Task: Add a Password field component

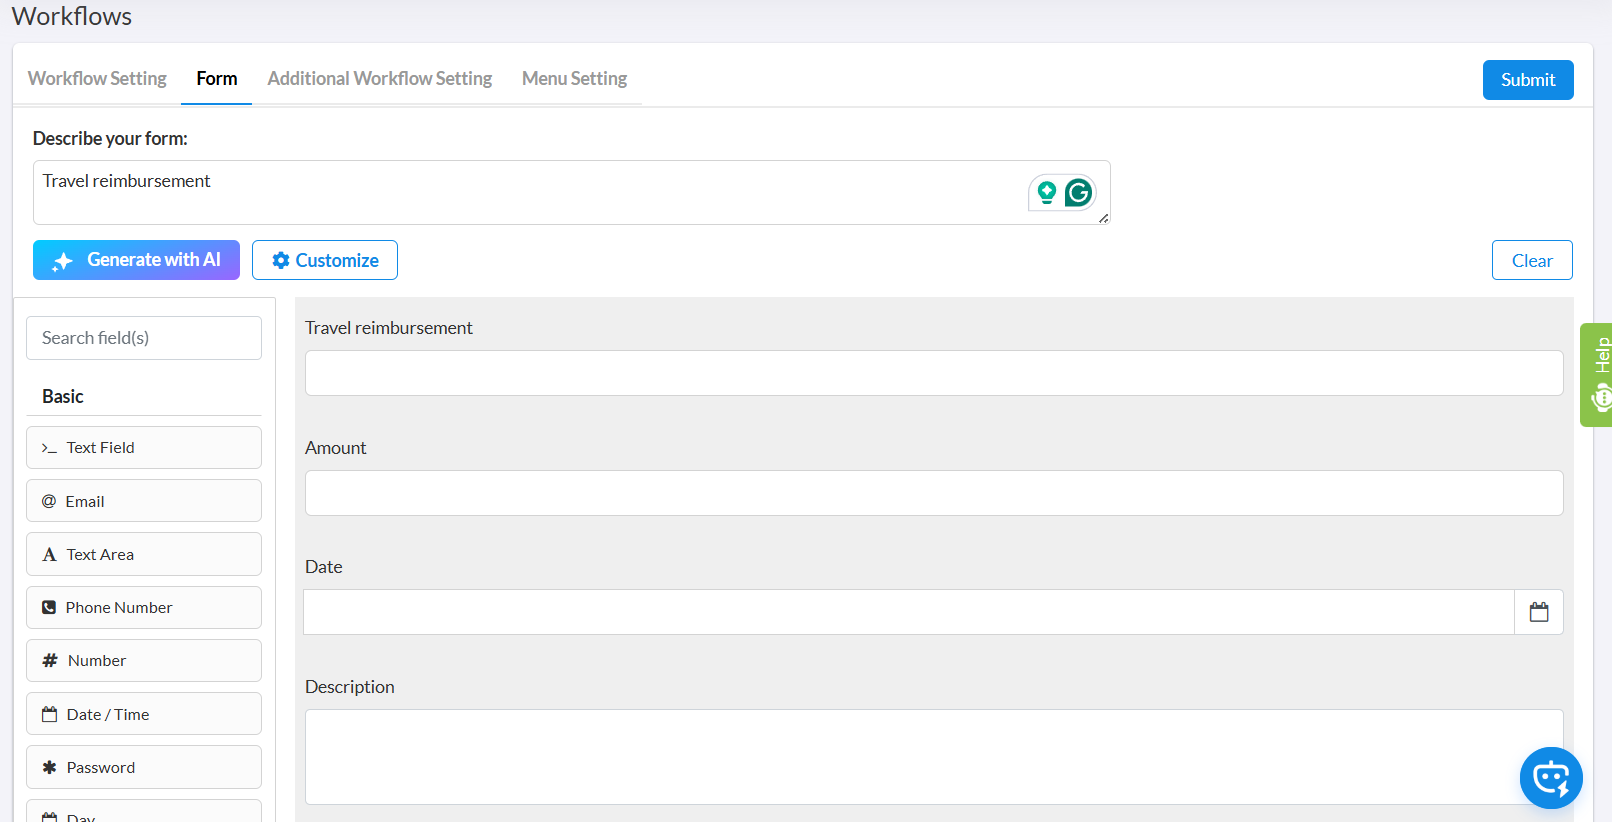Action: click(x=144, y=767)
